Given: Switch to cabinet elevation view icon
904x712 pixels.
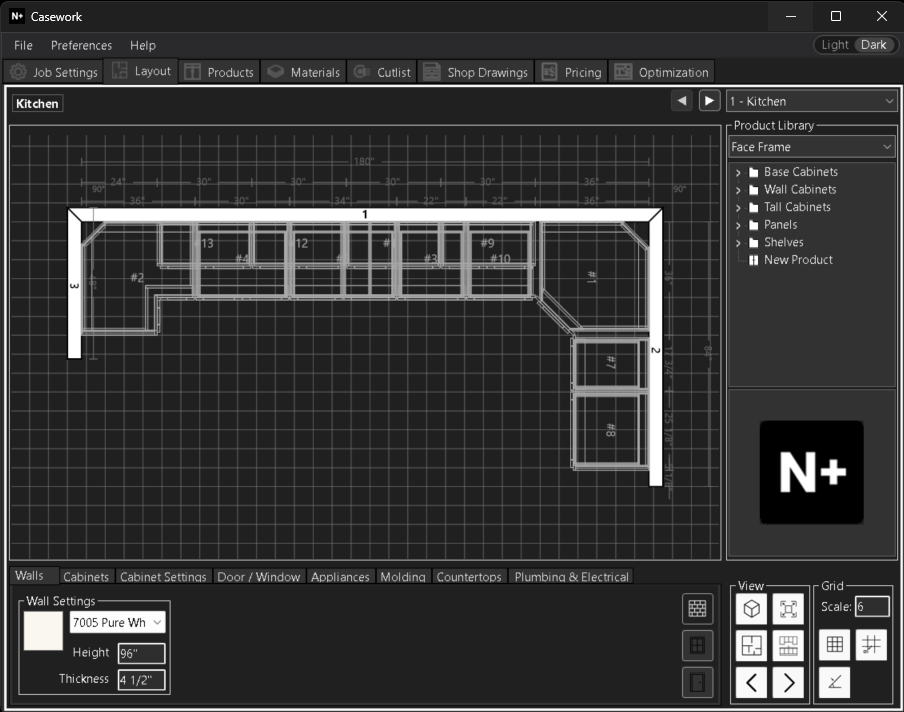Looking at the screenshot, I should [788, 645].
